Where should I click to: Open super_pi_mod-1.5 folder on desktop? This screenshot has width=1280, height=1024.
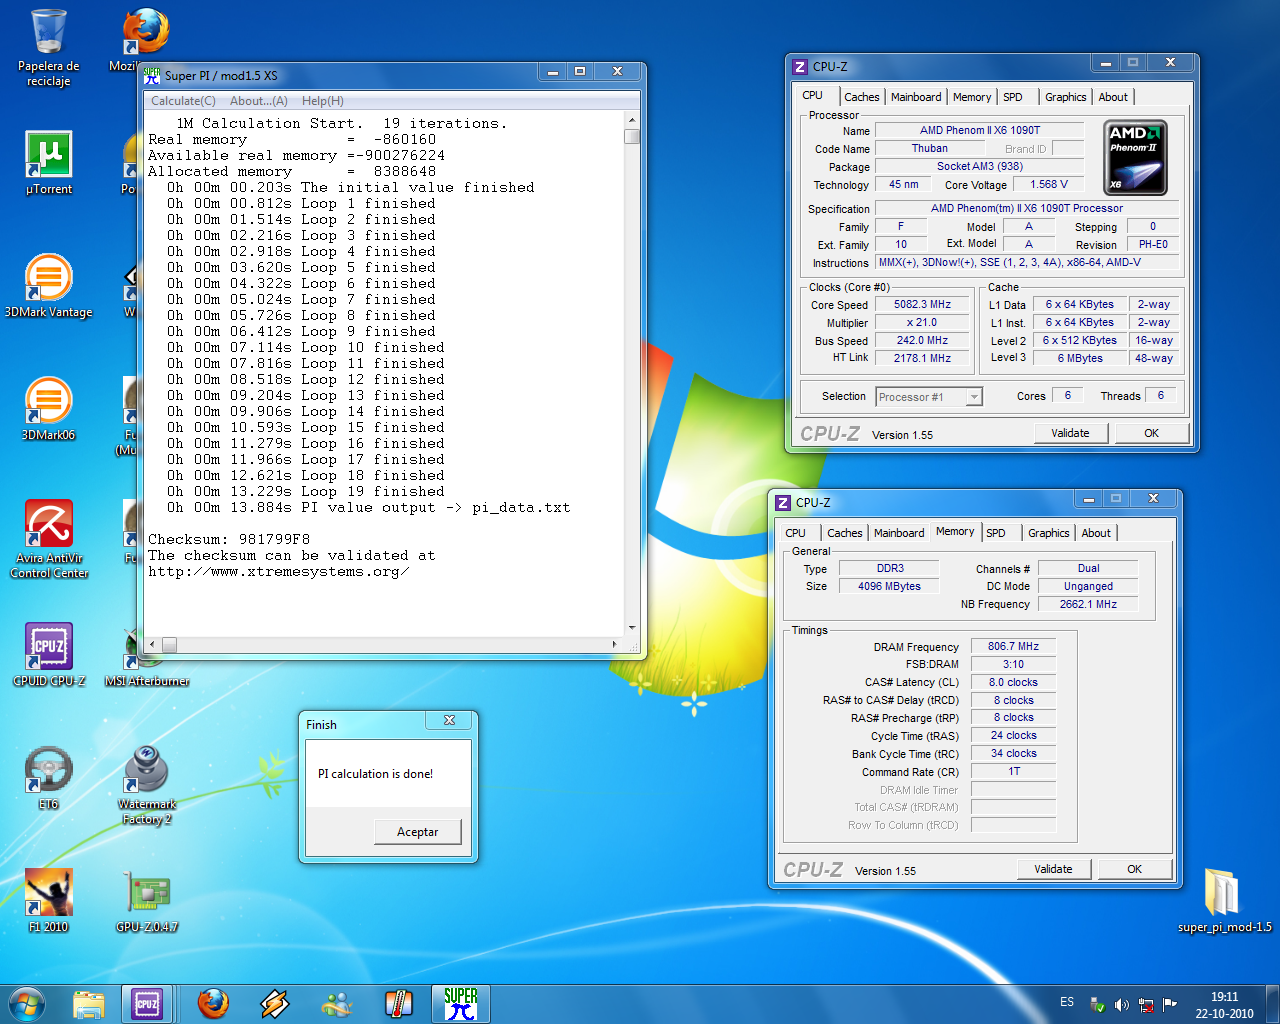[x=1224, y=901]
